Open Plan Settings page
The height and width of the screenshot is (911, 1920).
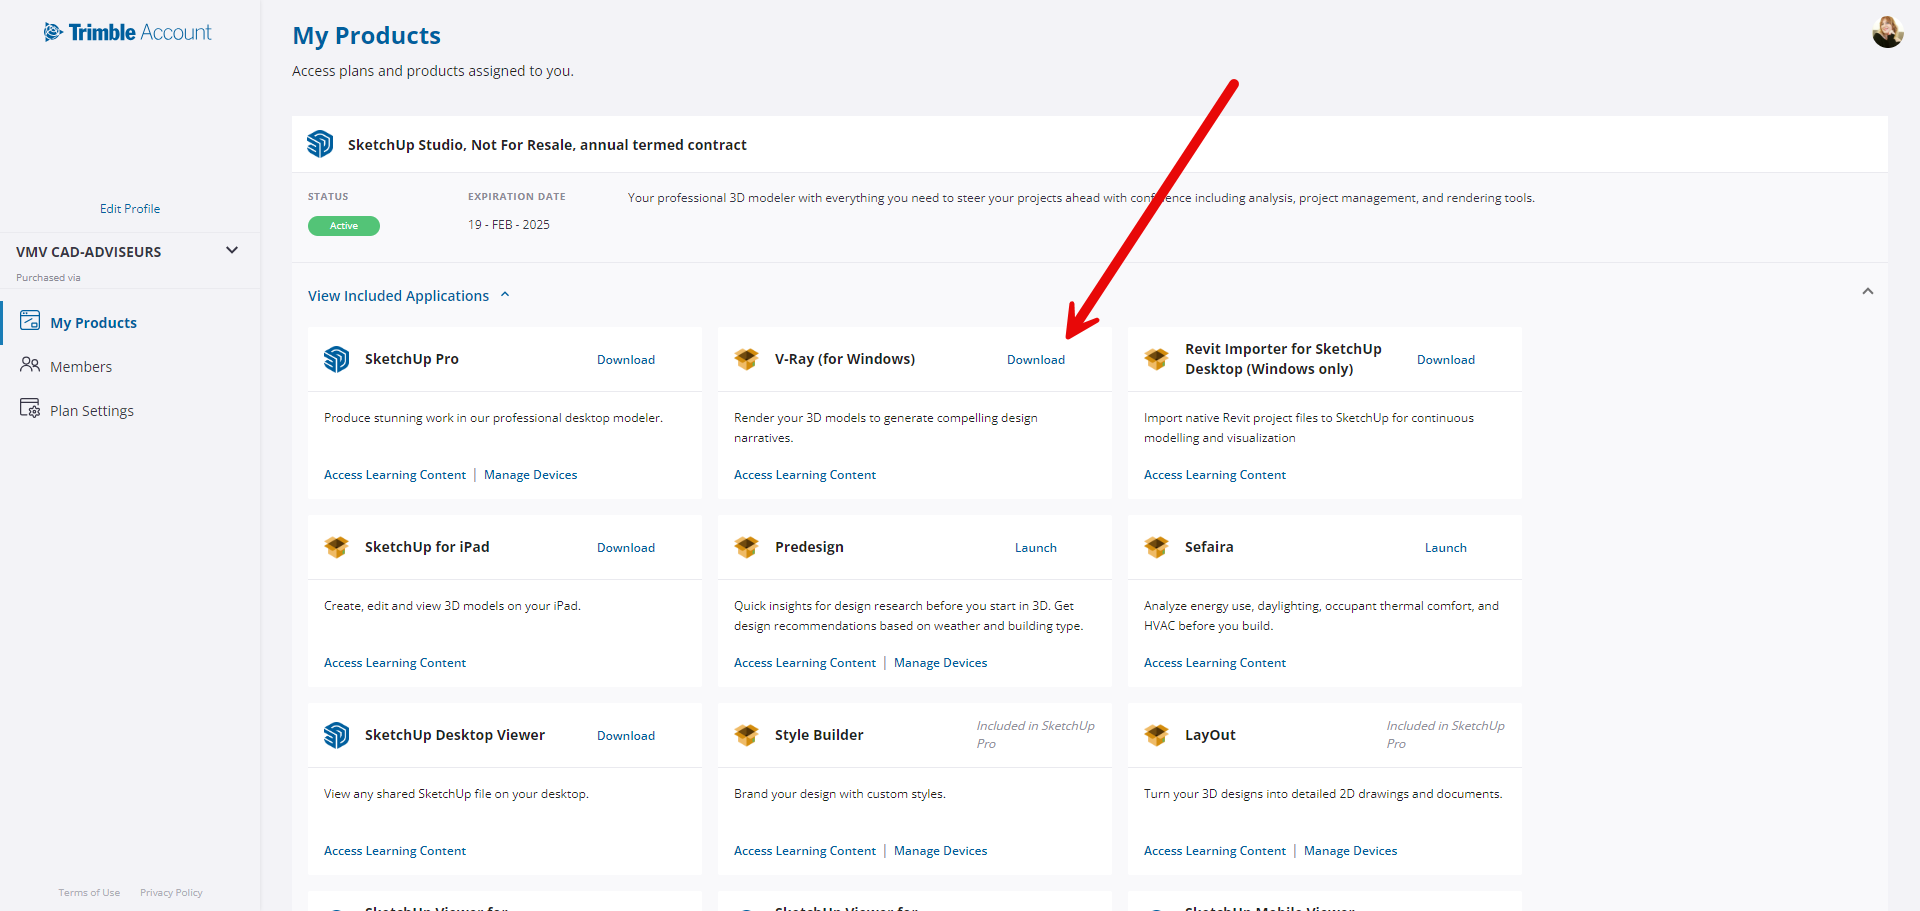tap(92, 411)
